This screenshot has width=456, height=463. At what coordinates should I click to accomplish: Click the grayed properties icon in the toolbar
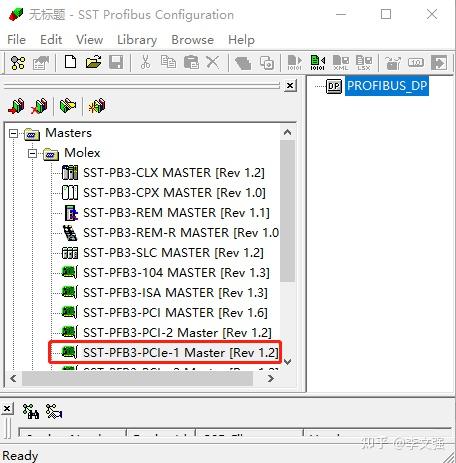click(41, 62)
